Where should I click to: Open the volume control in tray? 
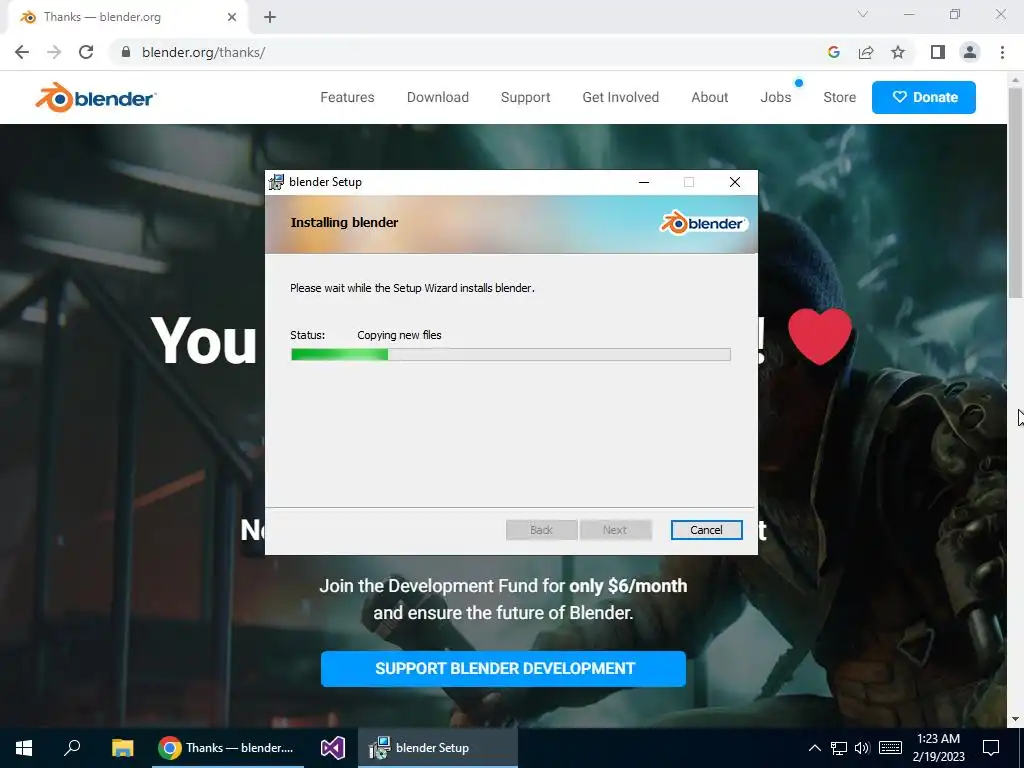pos(862,748)
